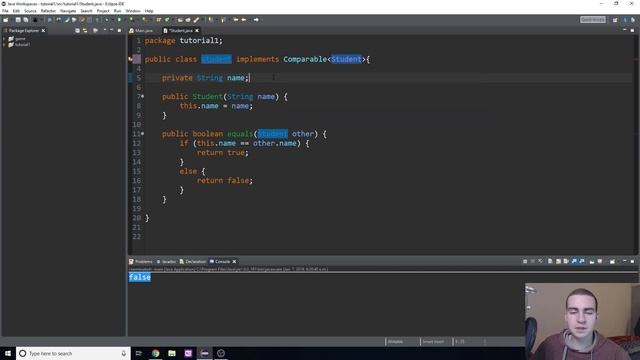
Task: Open Google Chrome from the taskbar
Action: (156, 353)
